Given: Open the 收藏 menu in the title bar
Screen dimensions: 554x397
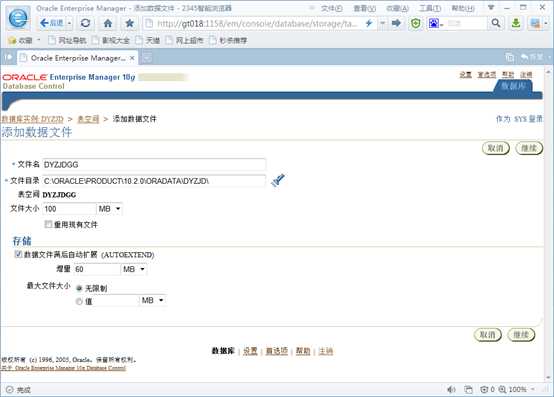Looking at the screenshot, I should [397, 8].
